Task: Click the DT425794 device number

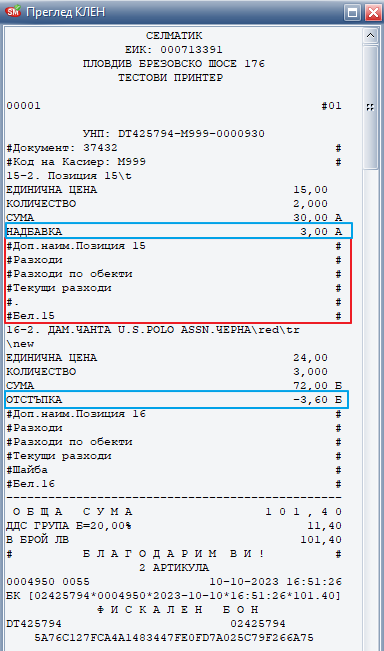Action: coord(34,624)
